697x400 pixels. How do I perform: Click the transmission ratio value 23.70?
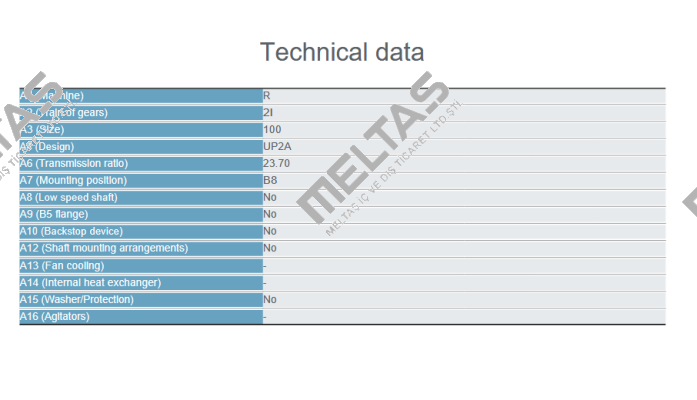(x=276, y=163)
